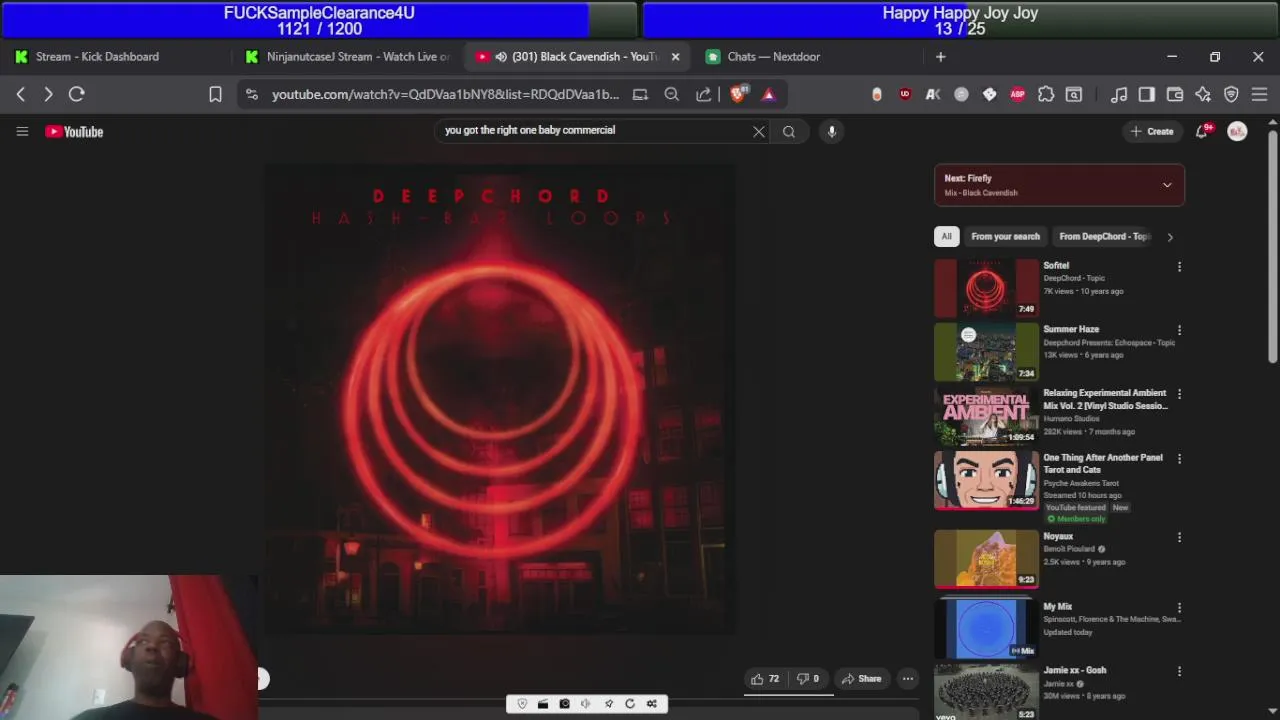1280x720 pixels.
Task: Open options menu for My Mix
Action: click(x=1179, y=607)
